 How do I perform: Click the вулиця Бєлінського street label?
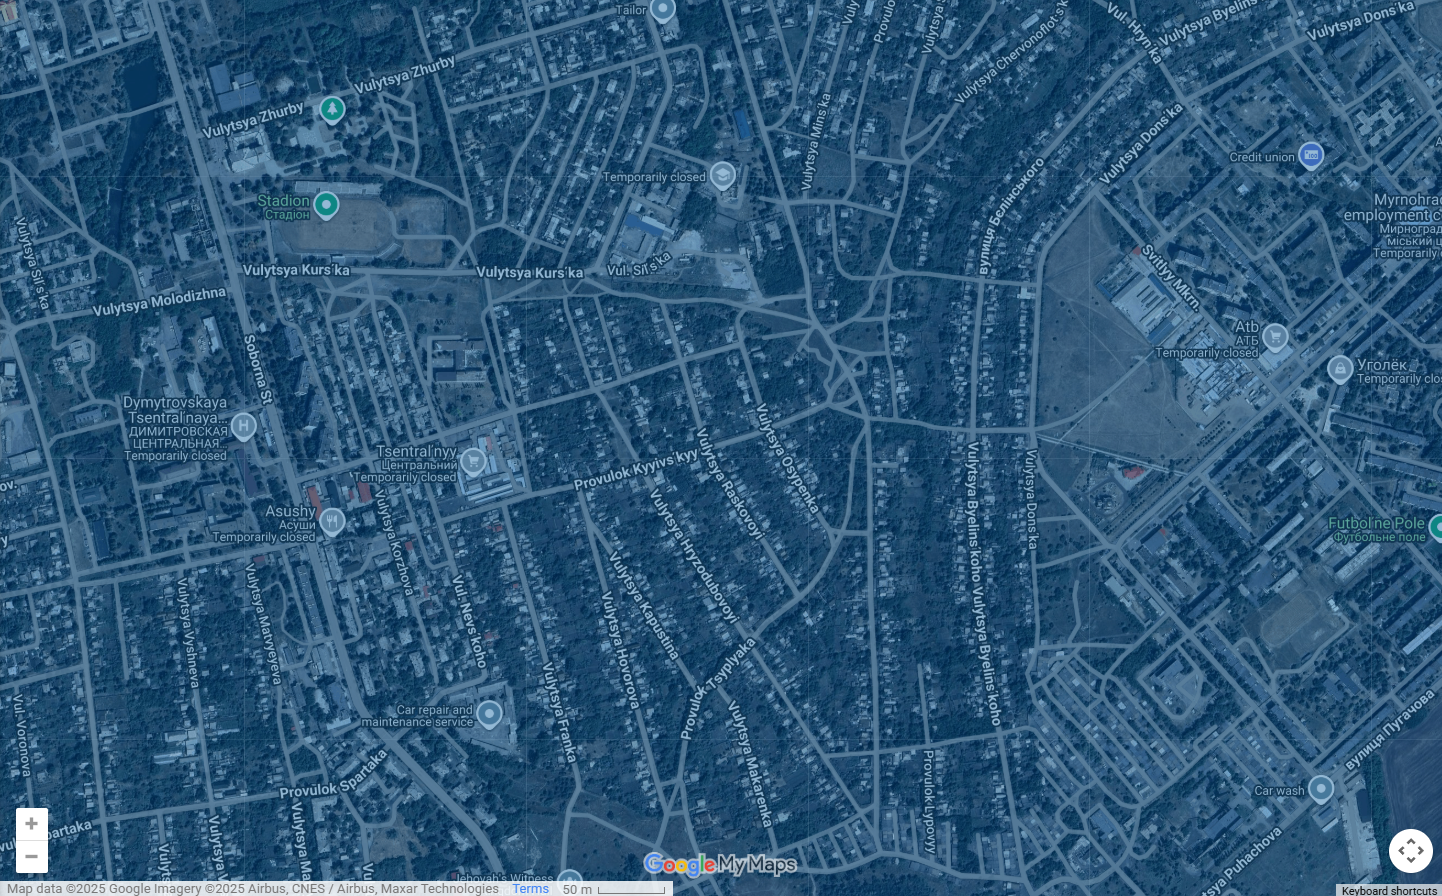(1011, 215)
